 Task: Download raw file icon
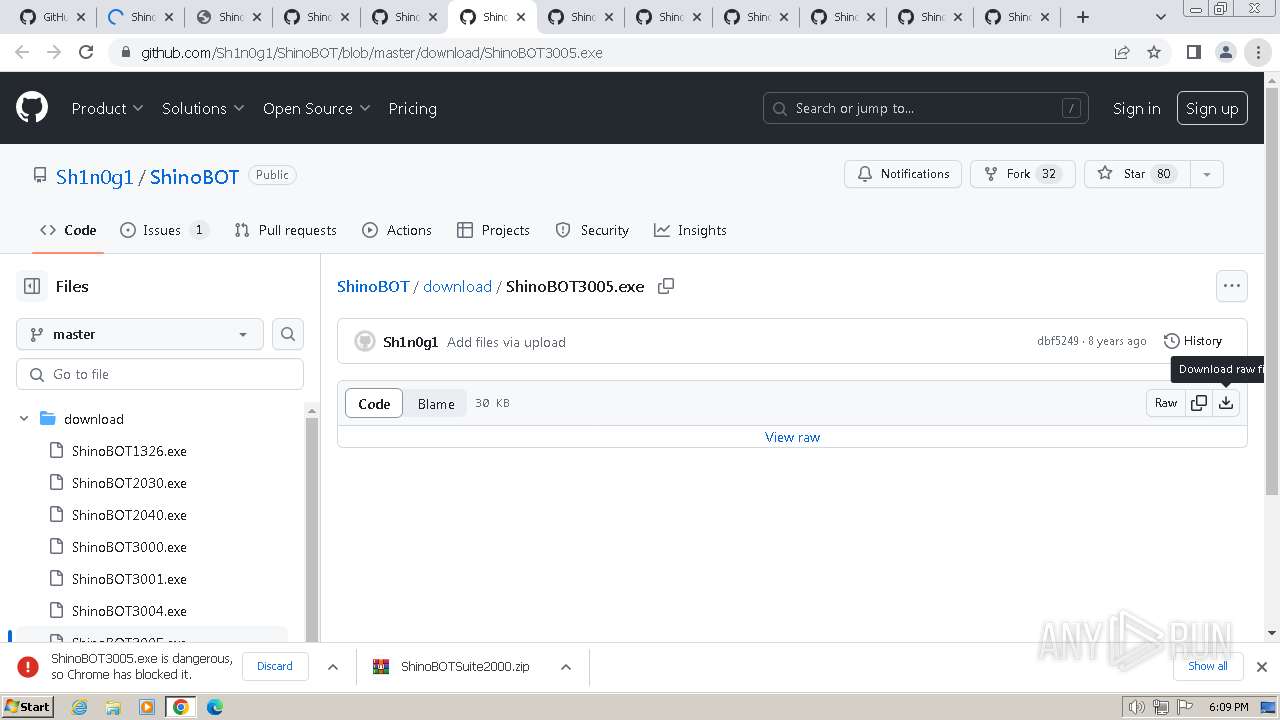[1226, 403]
